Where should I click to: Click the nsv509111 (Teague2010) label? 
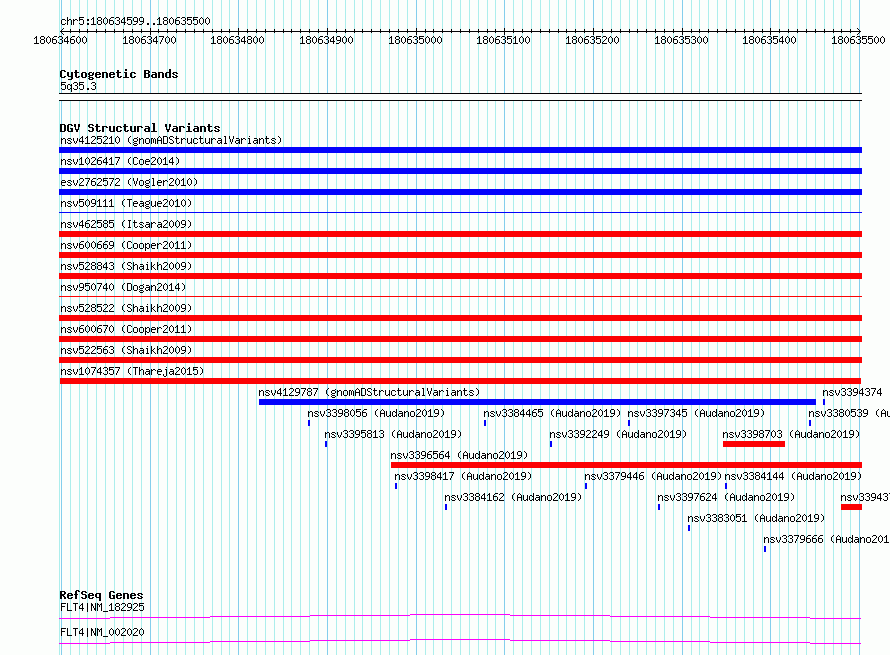coord(126,203)
